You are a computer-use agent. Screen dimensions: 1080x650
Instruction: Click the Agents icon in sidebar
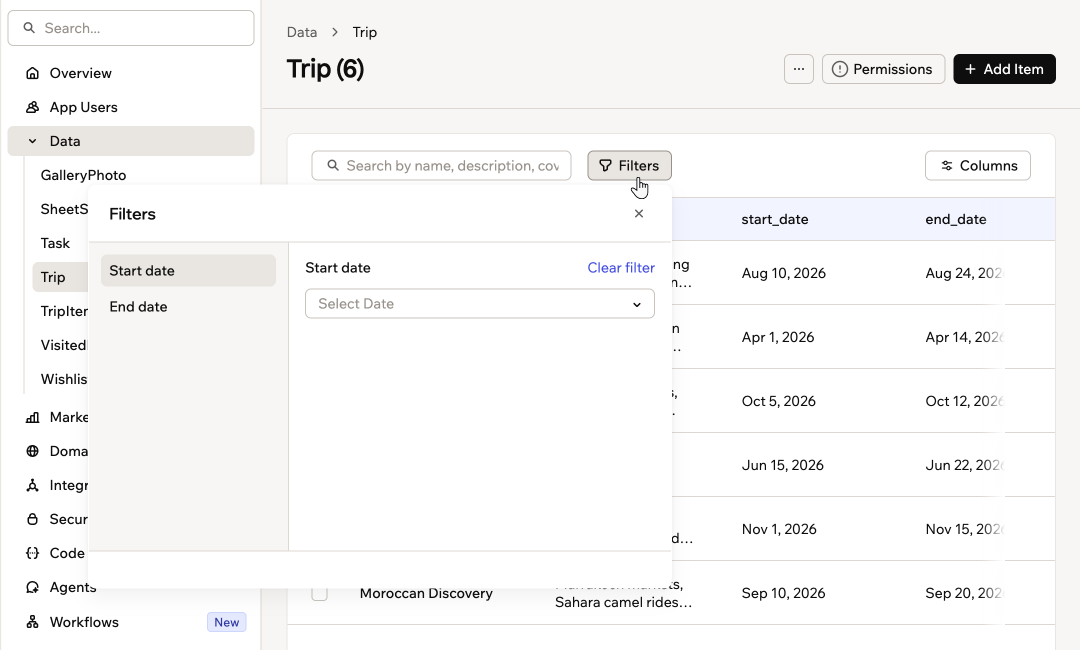(32, 587)
